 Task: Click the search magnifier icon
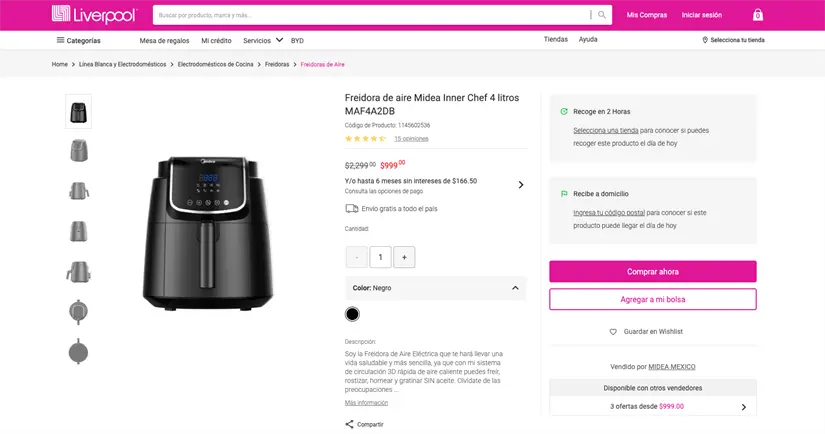click(603, 15)
